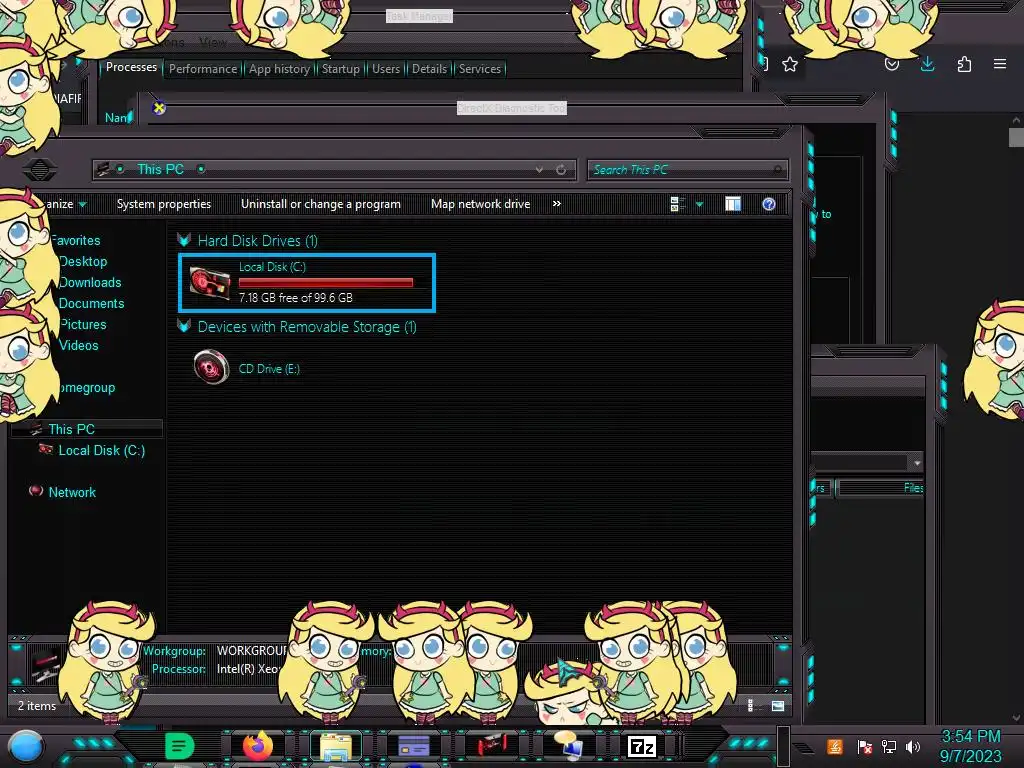This screenshot has height=768, width=1024.
Task: Switch to Task Manager Processes tab
Action: tap(131, 67)
